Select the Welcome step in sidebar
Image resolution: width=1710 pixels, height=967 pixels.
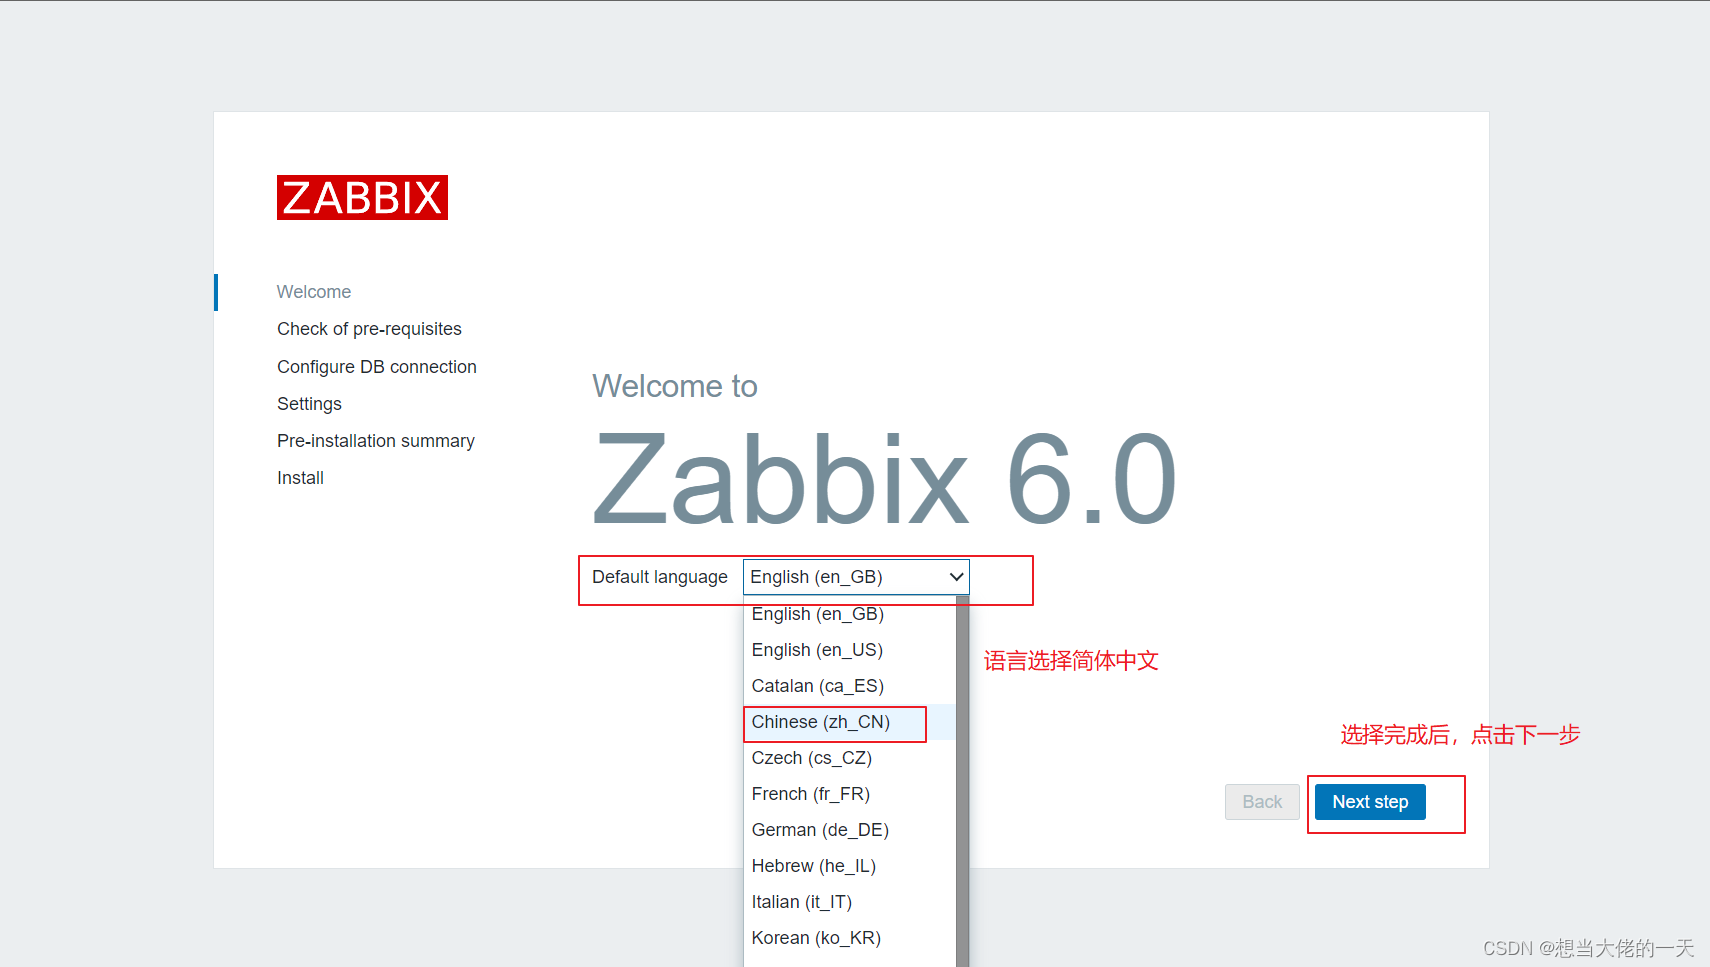pyautogui.click(x=314, y=292)
